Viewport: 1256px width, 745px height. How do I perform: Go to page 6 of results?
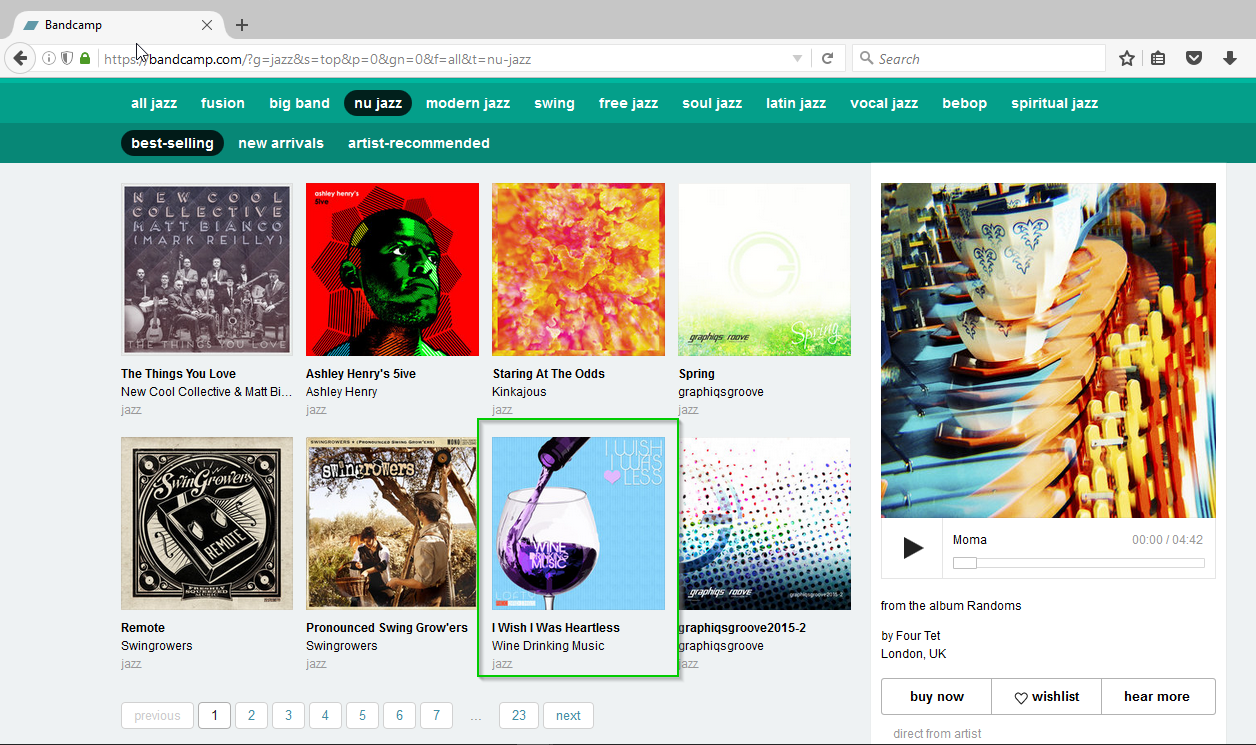tap(399, 716)
